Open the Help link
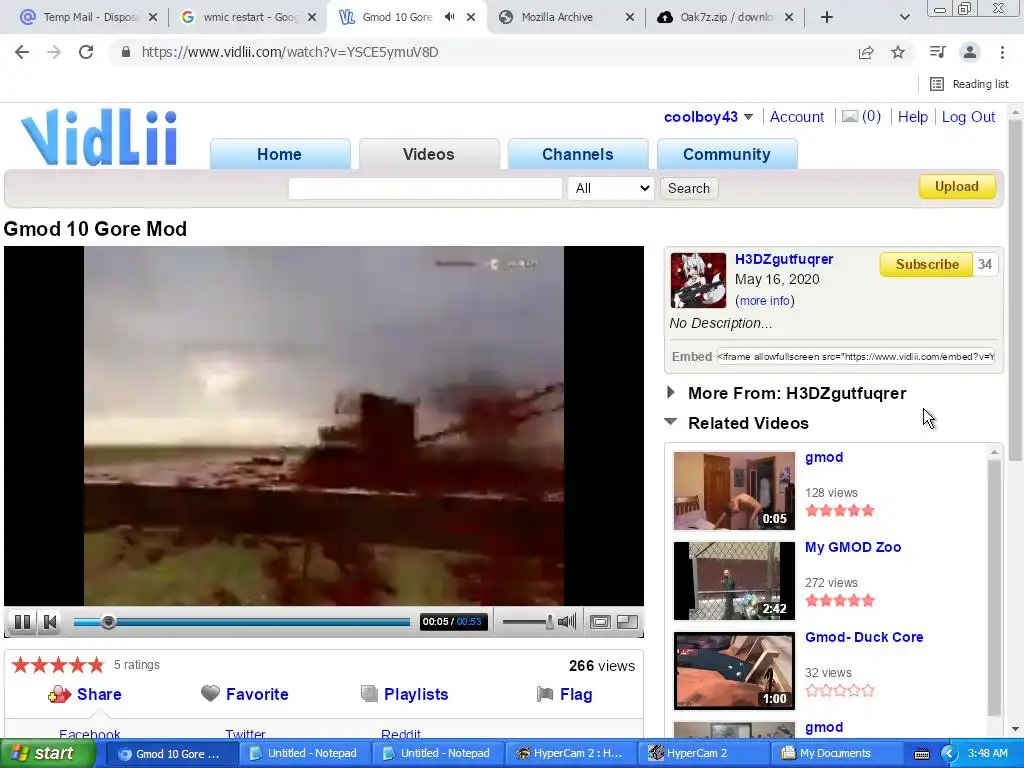Screen dimensions: 1024x768 [912, 117]
